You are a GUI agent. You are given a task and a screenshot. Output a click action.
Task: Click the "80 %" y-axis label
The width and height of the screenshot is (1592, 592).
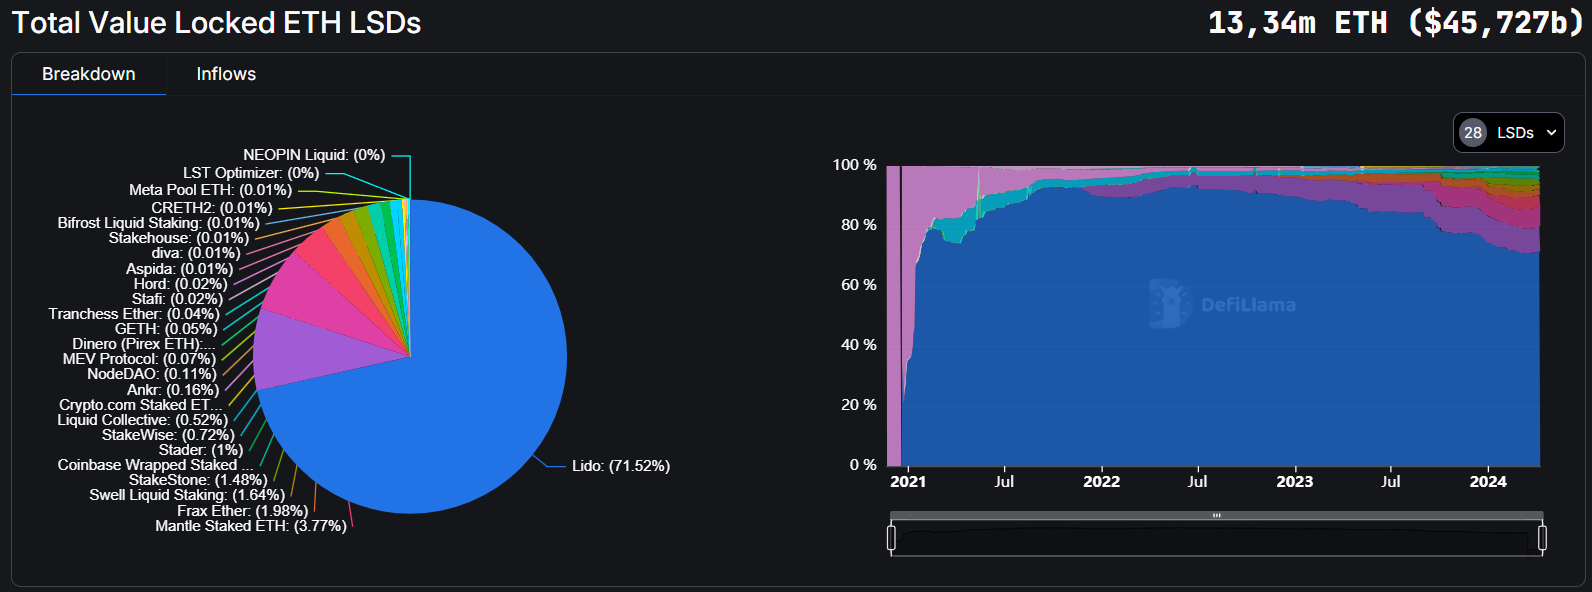(x=859, y=225)
